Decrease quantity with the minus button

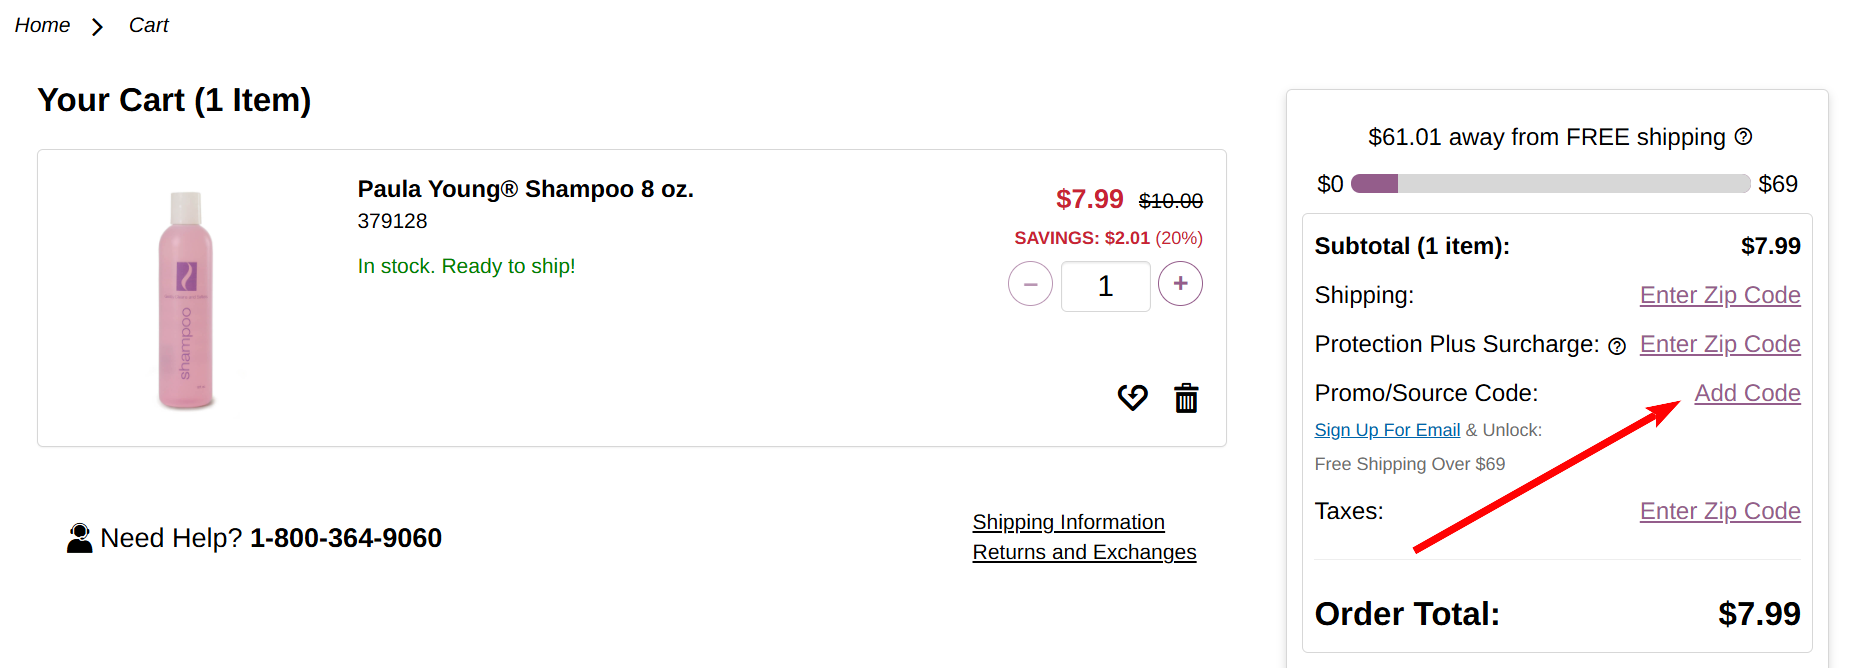pyautogui.click(x=1030, y=284)
